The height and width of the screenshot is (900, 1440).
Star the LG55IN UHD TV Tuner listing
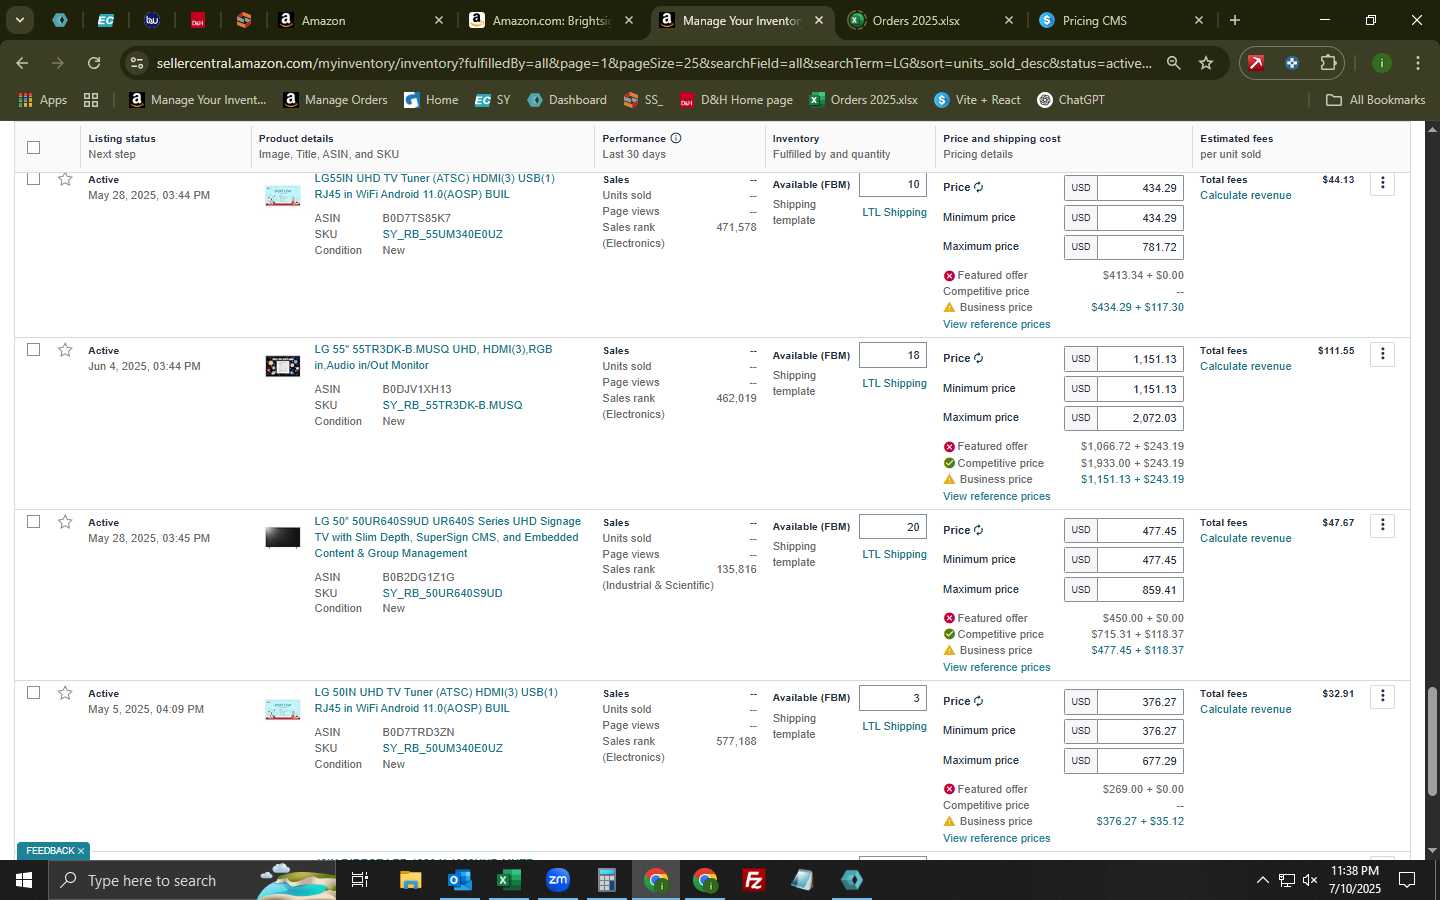(x=65, y=179)
